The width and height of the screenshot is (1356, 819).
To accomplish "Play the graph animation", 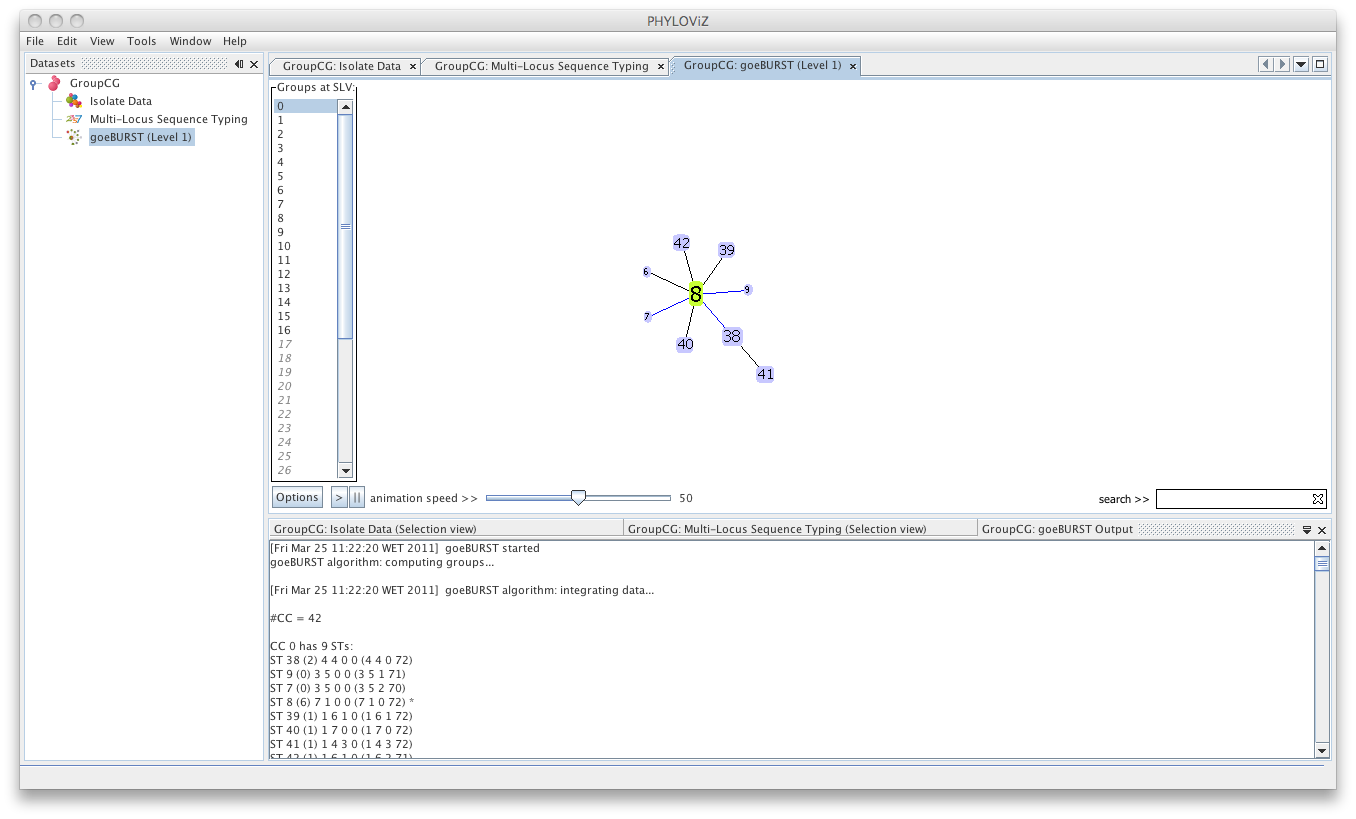I will [339, 497].
